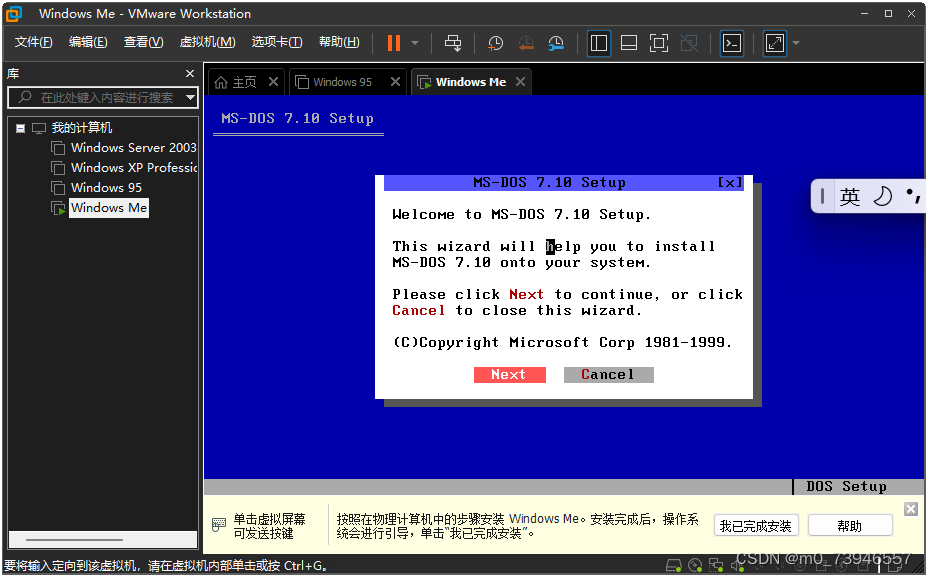The image size is (928, 577).
Task: Close the MS-DOS Setup dialog with [x]
Action: click(x=730, y=183)
